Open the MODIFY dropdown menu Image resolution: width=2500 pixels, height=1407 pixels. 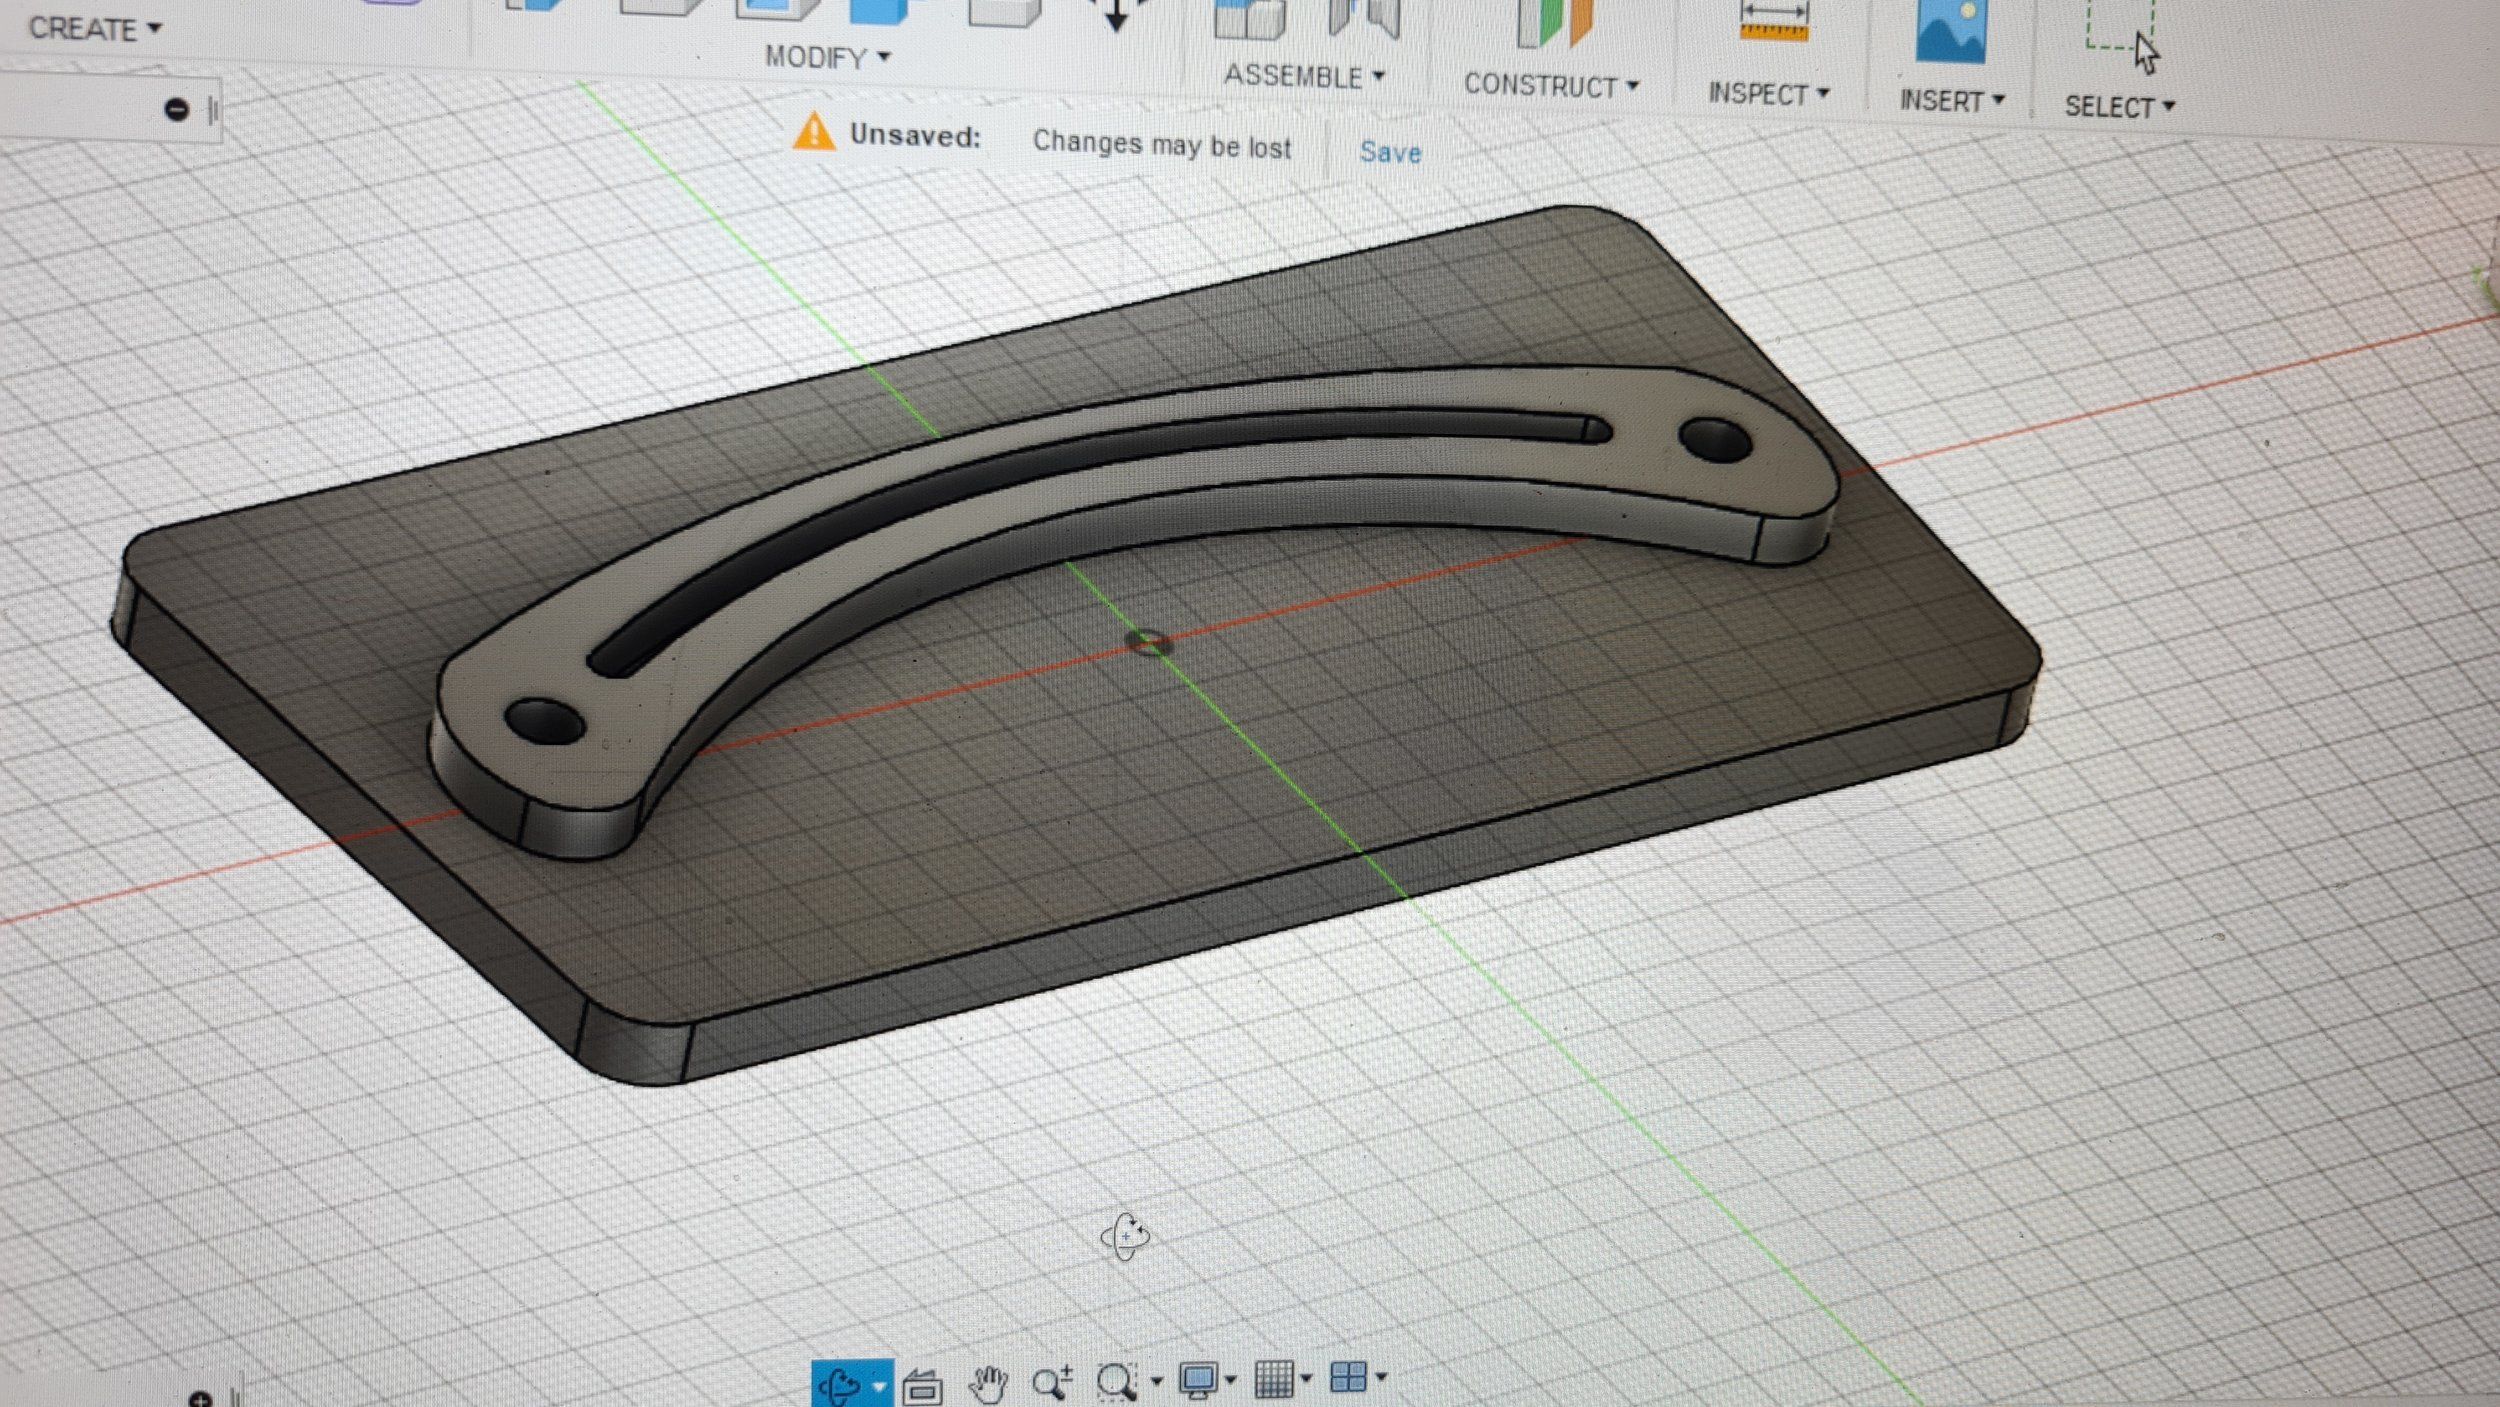pyautogui.click(x=827, y=57)
